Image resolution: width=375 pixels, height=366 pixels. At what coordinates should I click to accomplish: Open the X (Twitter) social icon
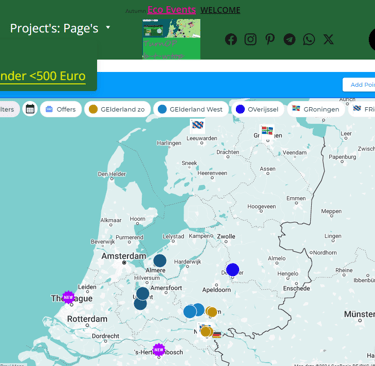(328, 39)
